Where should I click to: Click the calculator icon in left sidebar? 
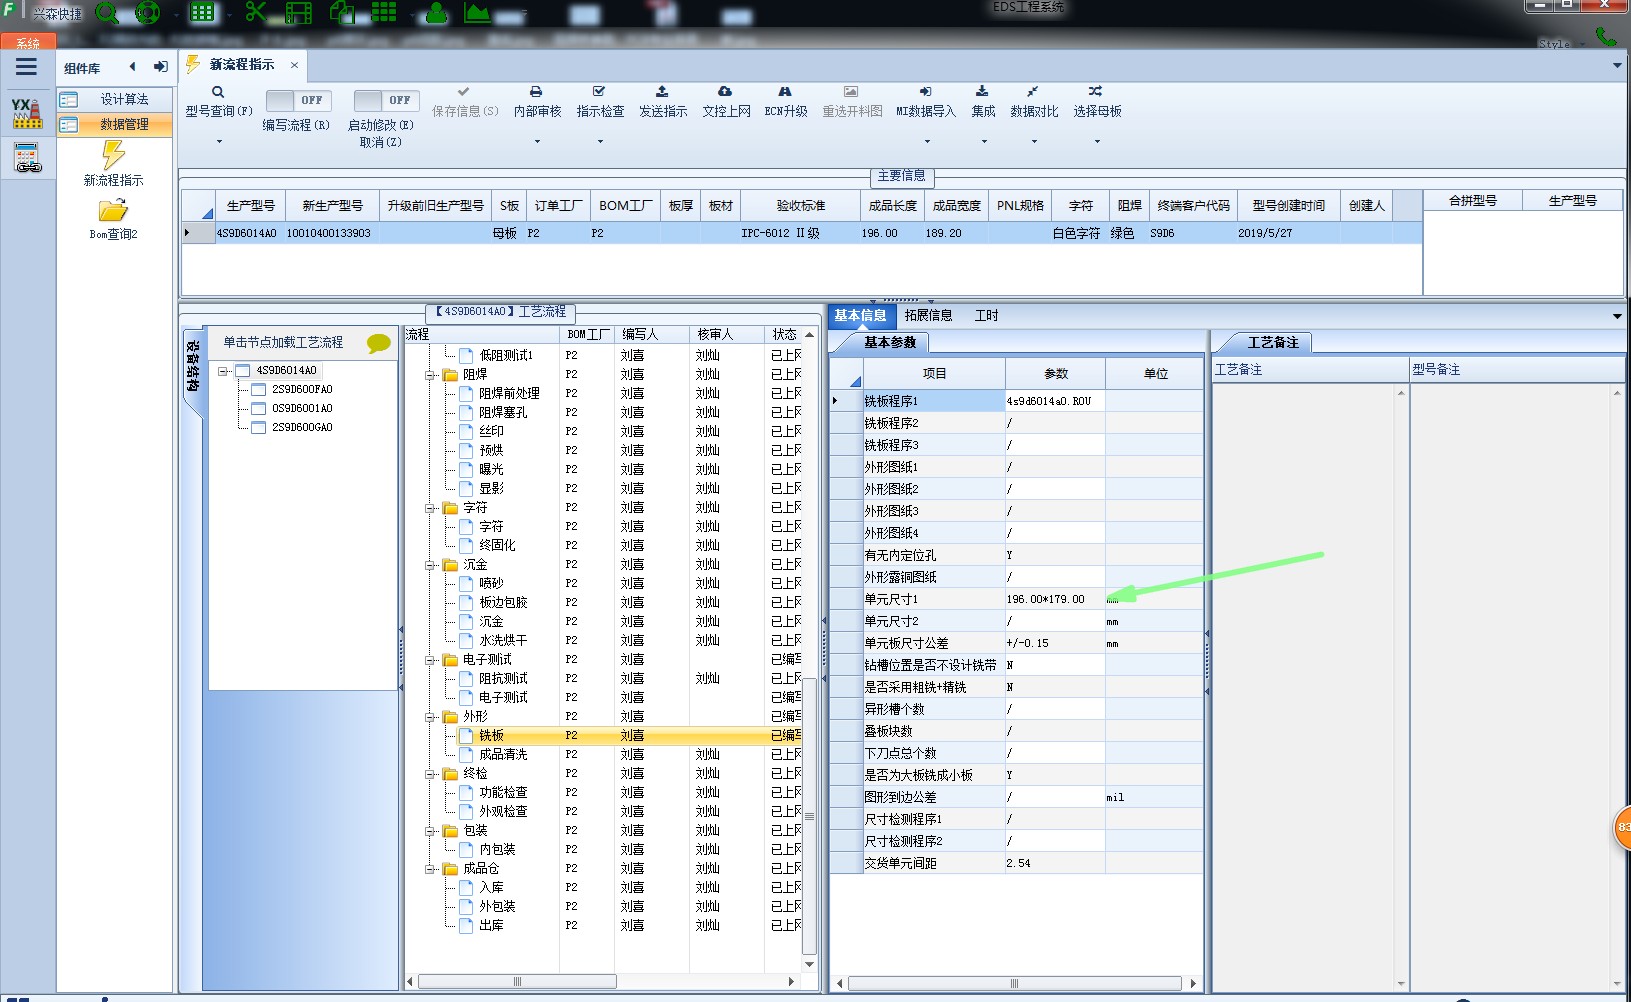[27, 158]
